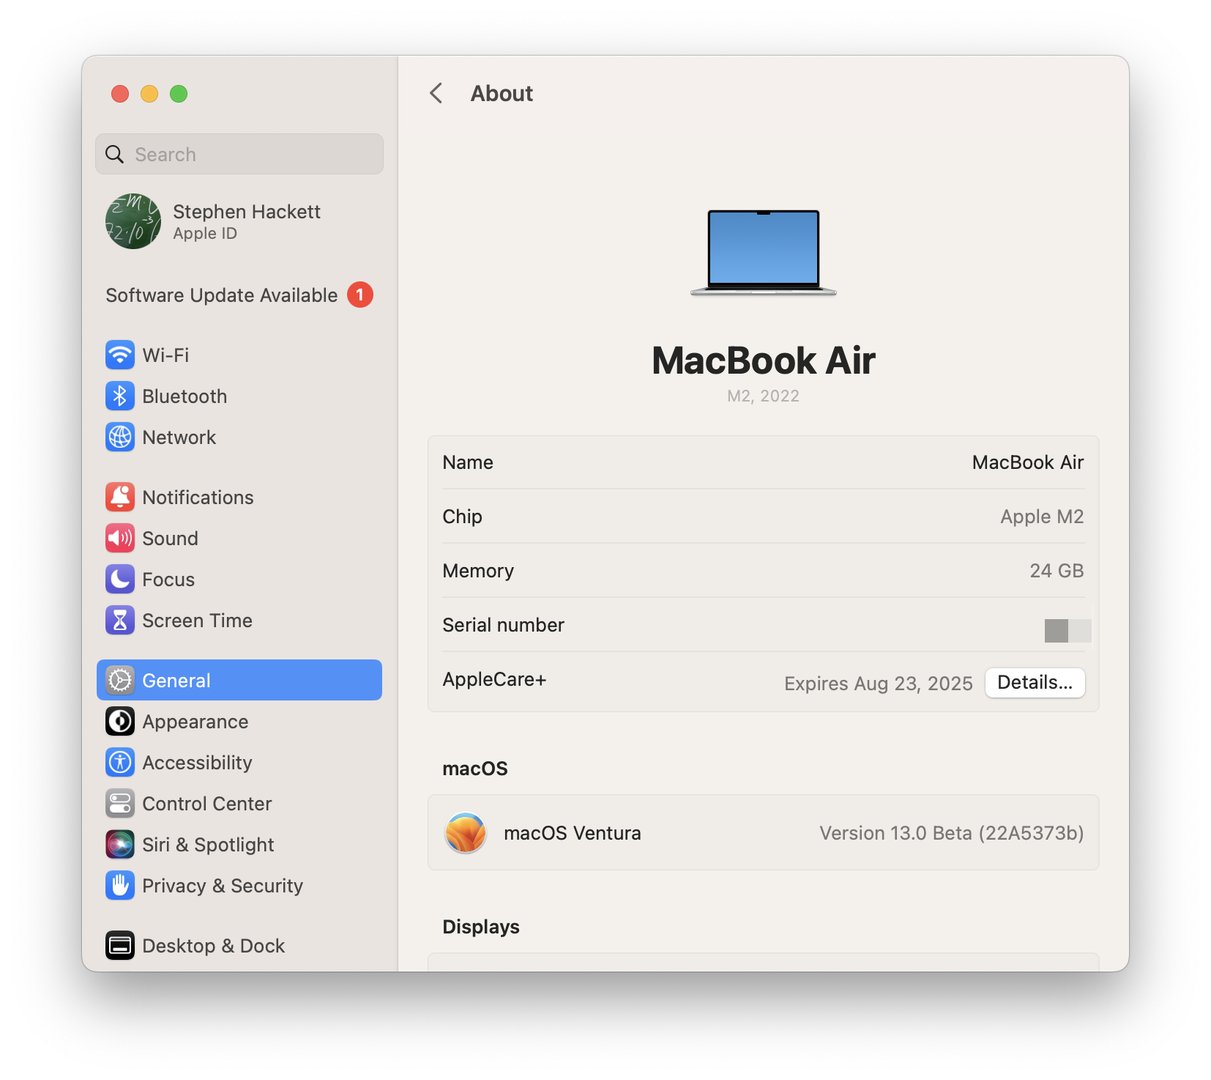
Task: Click the Screen Time hourglass icon
Action: (x=120, y=620)
